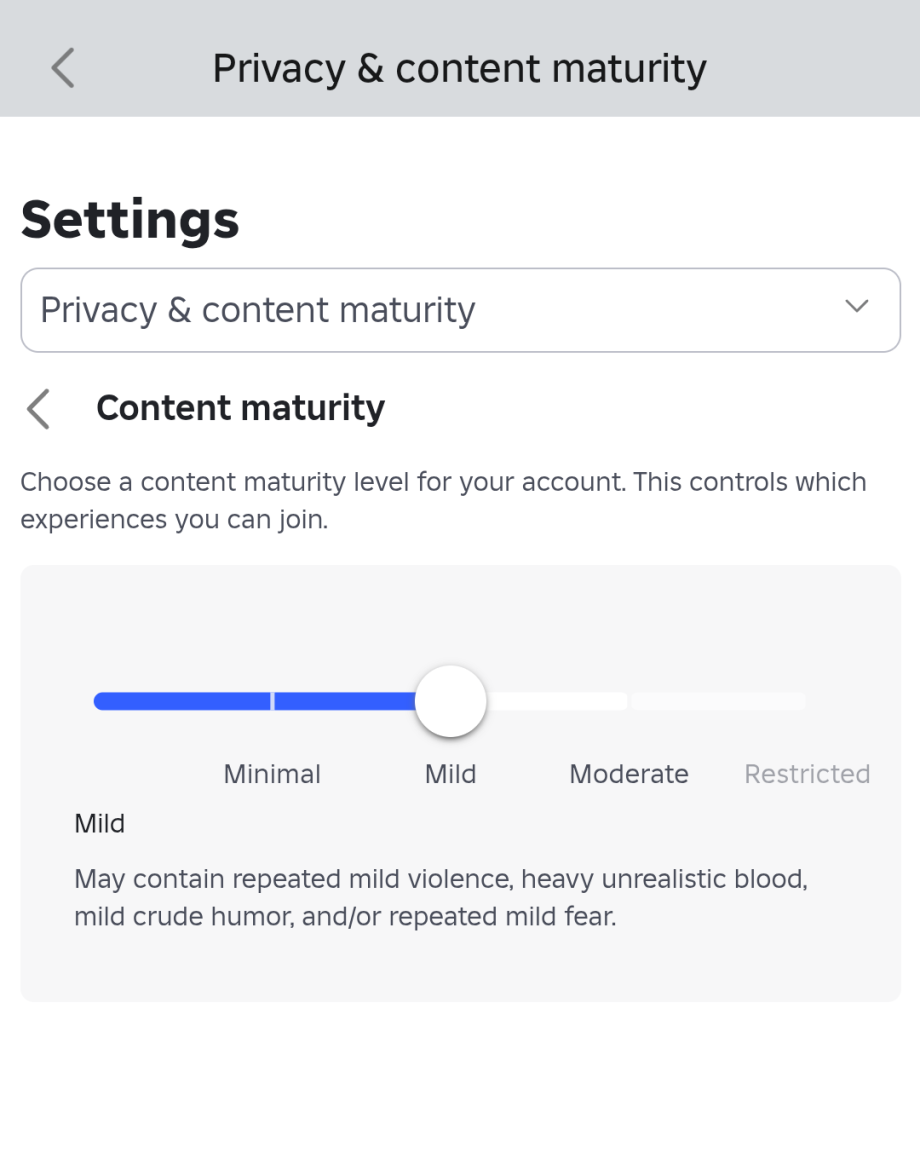Go back using the header arrow
Image resolution: width=920 pixels, height=1158 pixels.
pyautogui.click(x=62, y=68)
